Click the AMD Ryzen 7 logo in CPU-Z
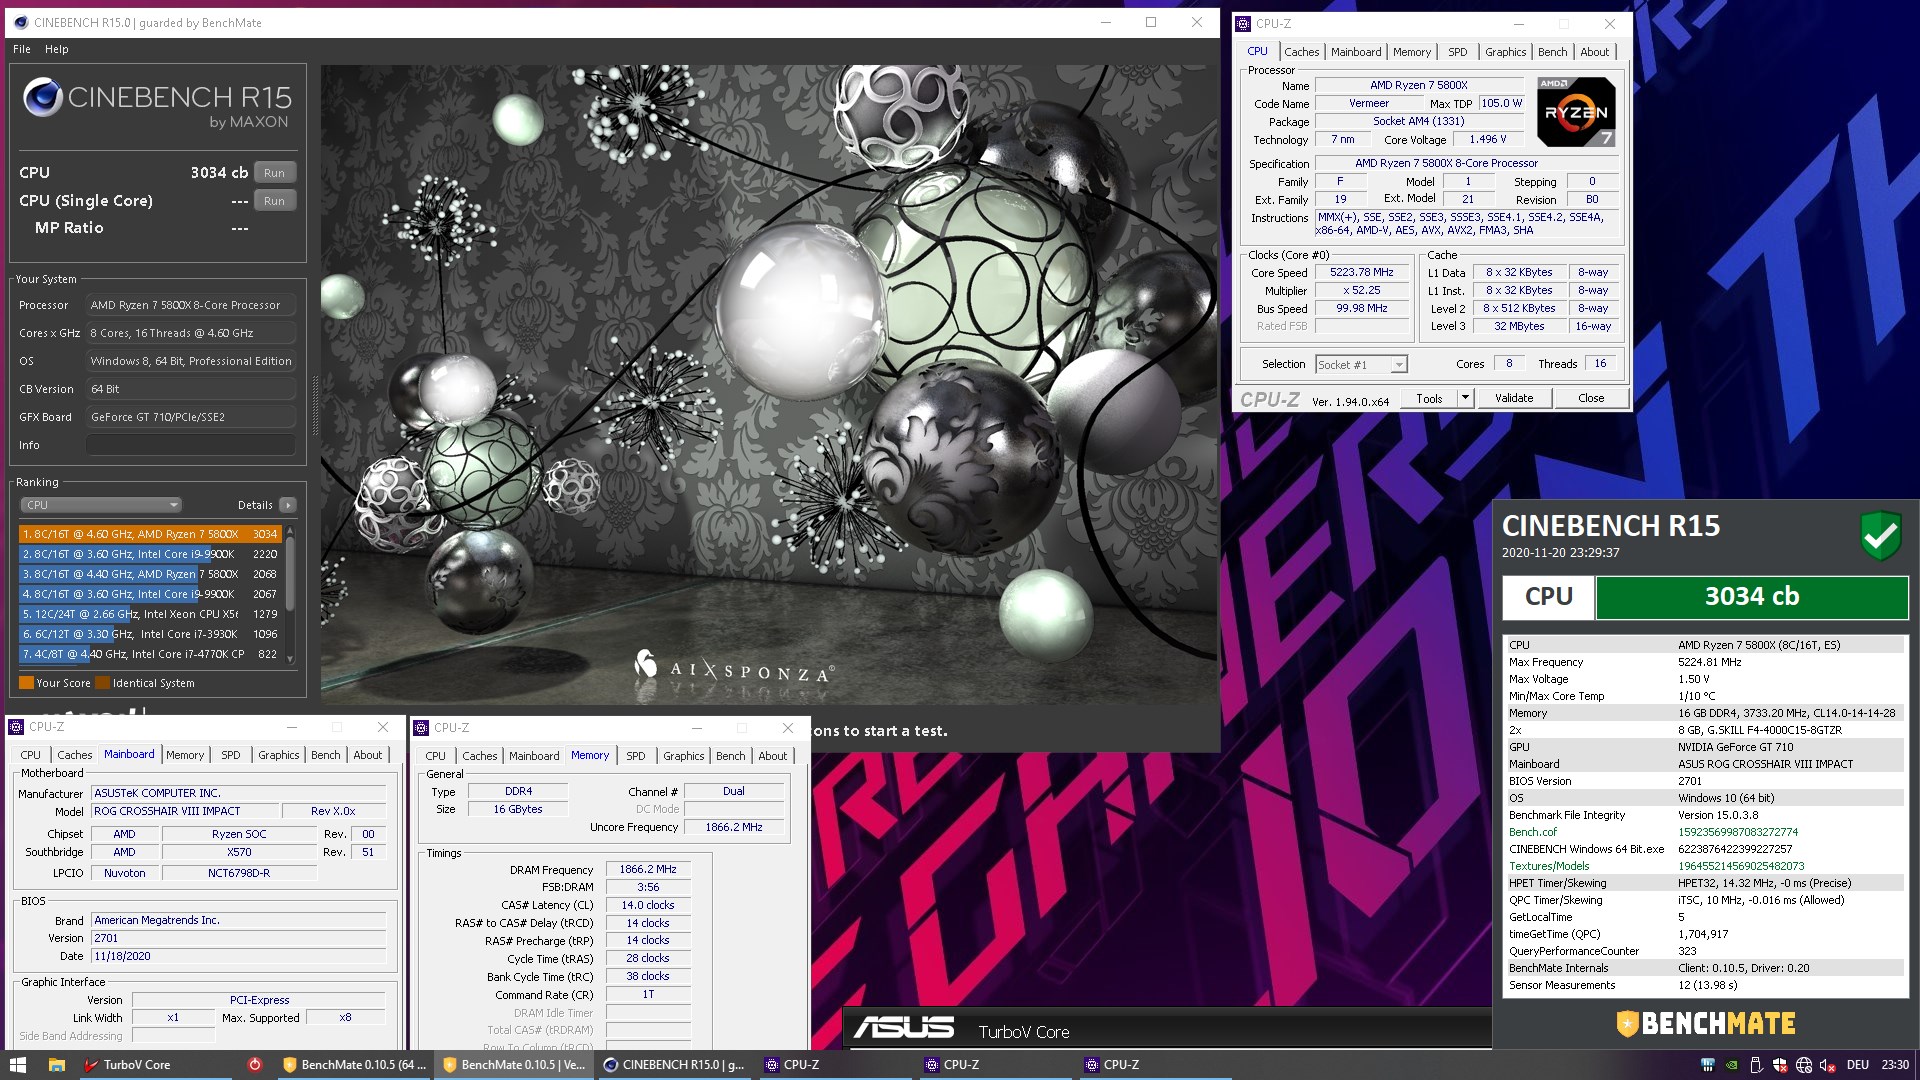The width and height of the screenshot is (1920, 1080). tap(1576, 112)
